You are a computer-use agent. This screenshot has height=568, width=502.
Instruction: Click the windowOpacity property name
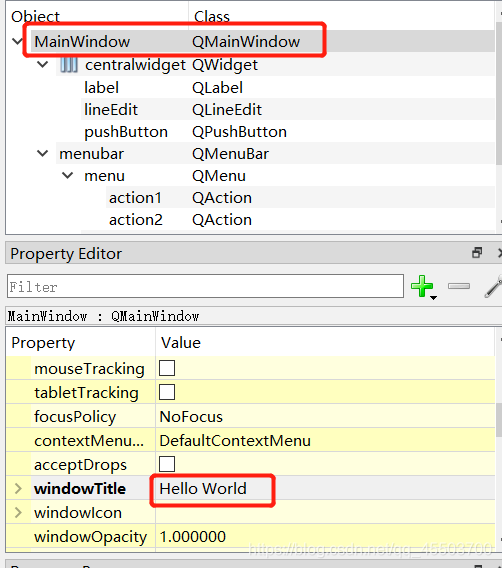[91, 537]
